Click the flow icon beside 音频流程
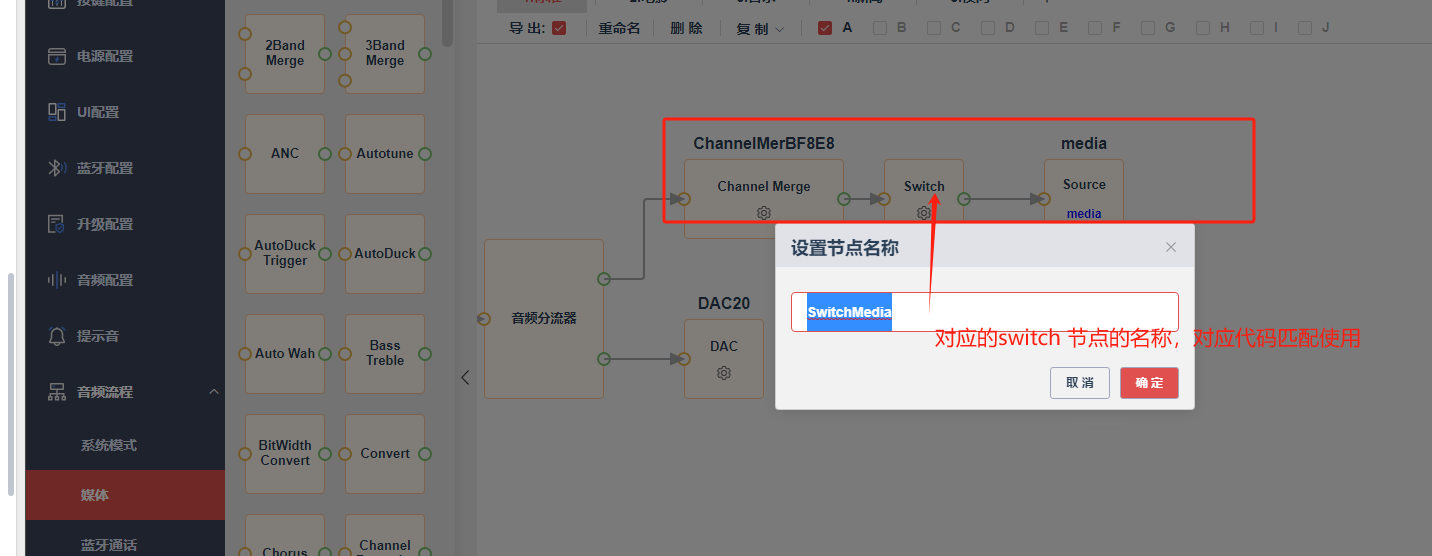 (x=57, y=392)
